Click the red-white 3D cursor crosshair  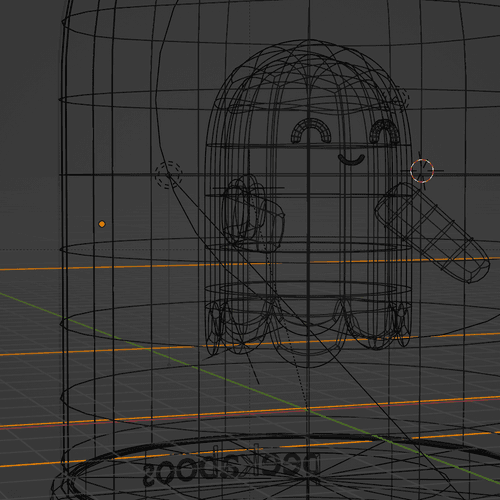coord(422,171)
